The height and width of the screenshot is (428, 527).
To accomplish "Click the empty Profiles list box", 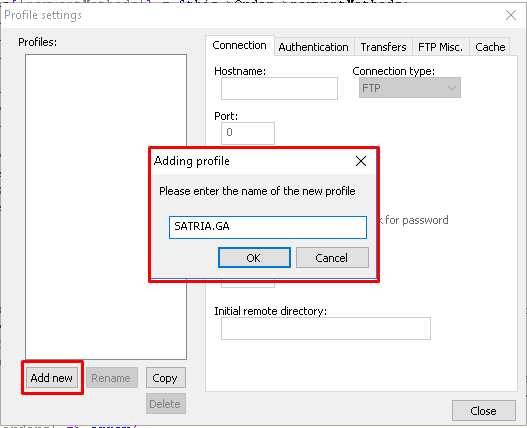I will 106,207.
